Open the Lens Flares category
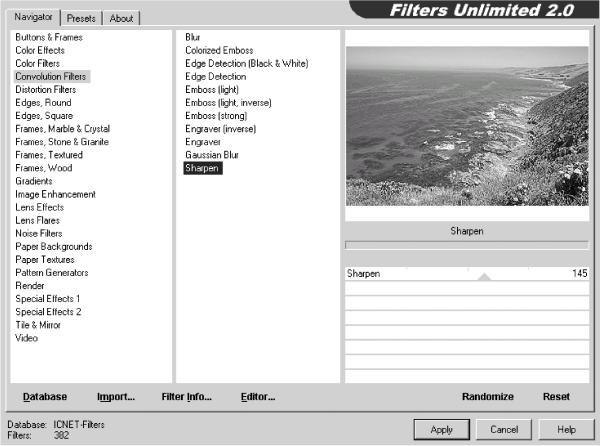 (x=38, y=220)
